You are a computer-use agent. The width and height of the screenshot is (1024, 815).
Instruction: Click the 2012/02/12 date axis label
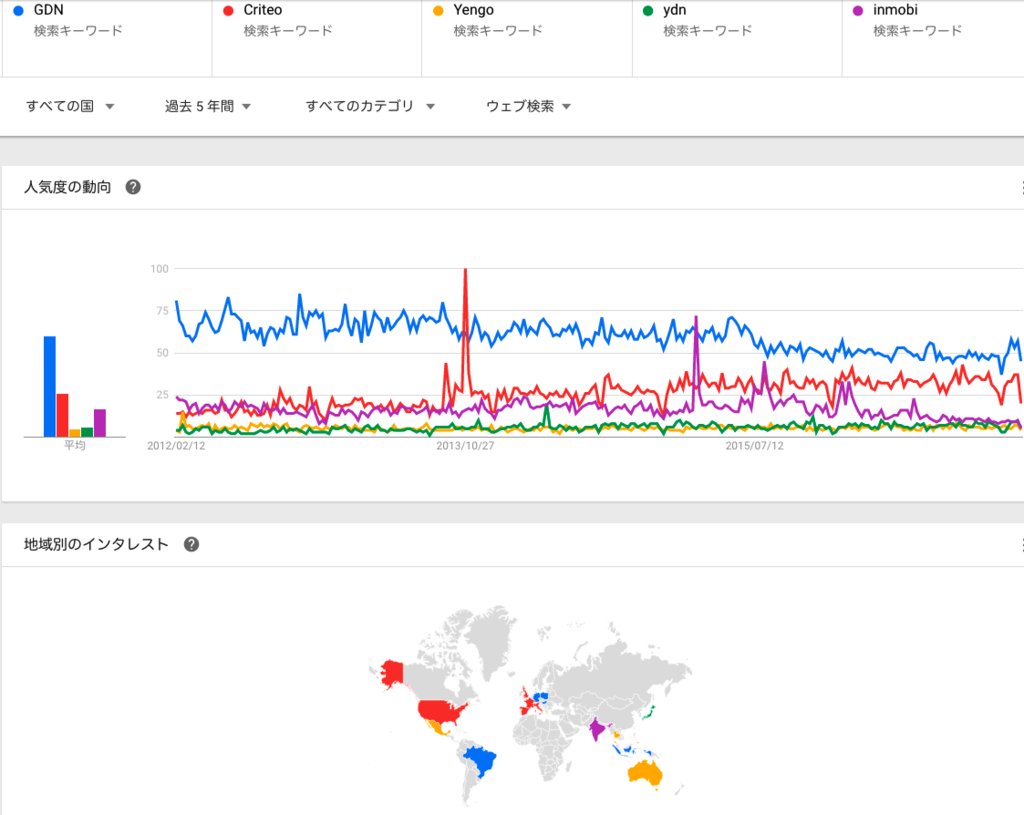pyautogui.click(x=176, y=445)
